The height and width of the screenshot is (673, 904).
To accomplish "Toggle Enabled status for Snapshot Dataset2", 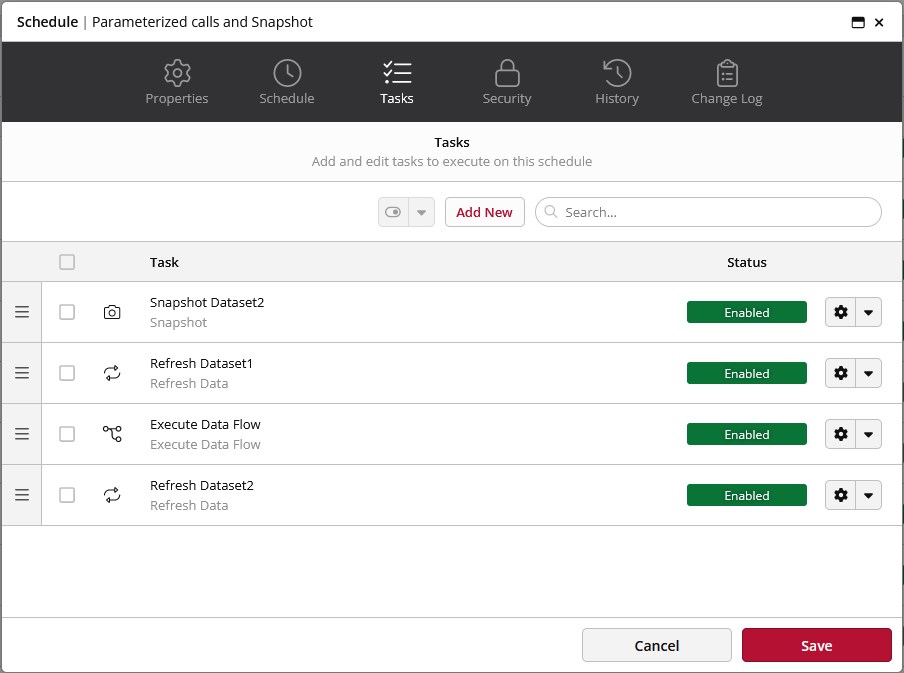I will (747, 312).
